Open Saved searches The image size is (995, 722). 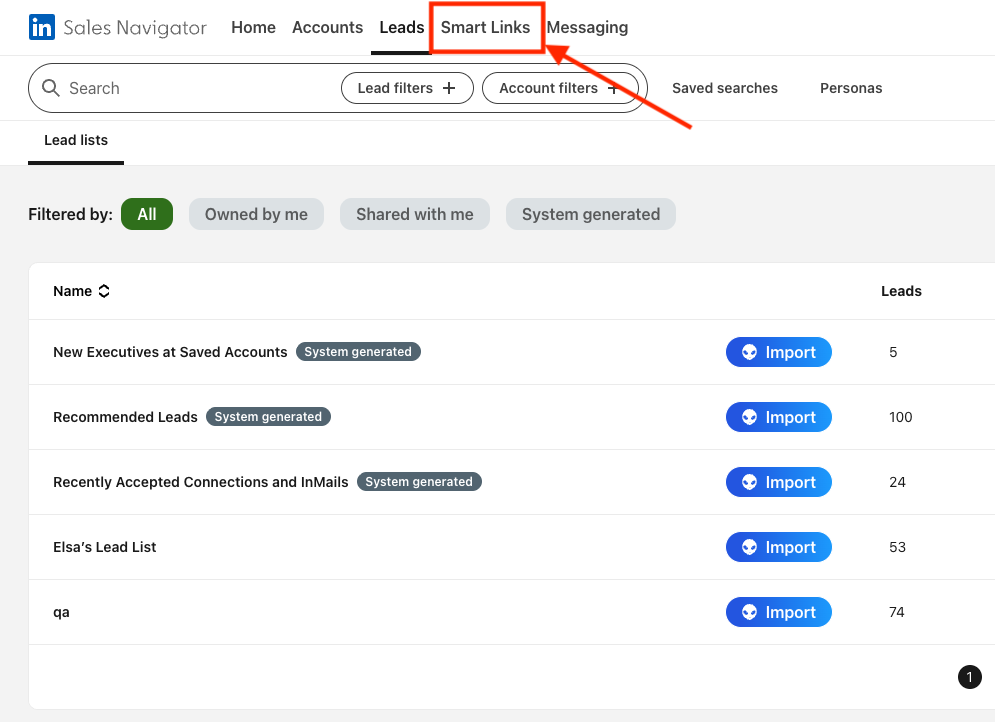coord(724,88)
